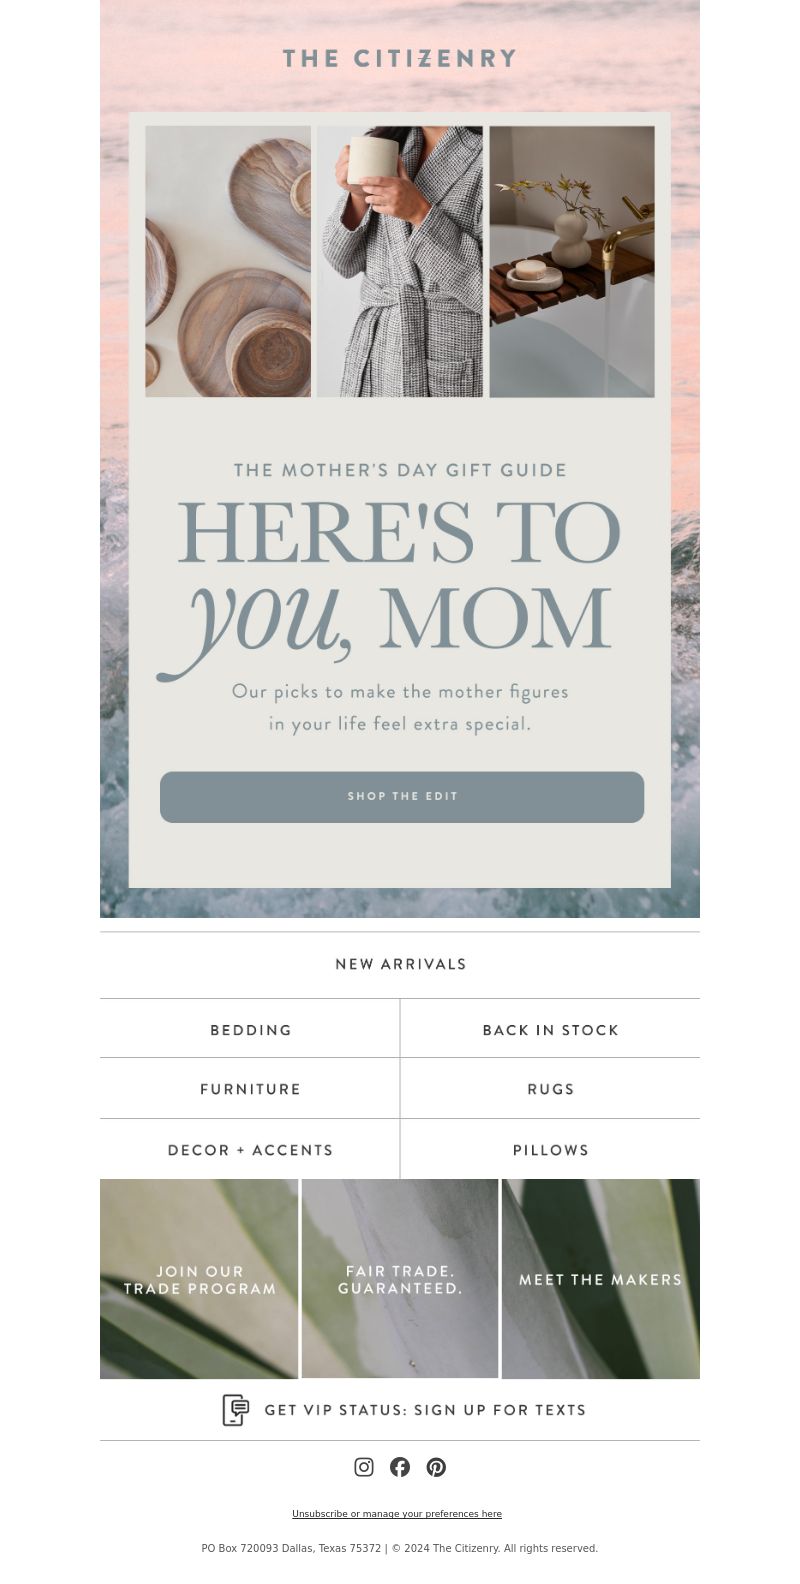Open the Bedding category

pyautogui.click(x=250, y=1029)
